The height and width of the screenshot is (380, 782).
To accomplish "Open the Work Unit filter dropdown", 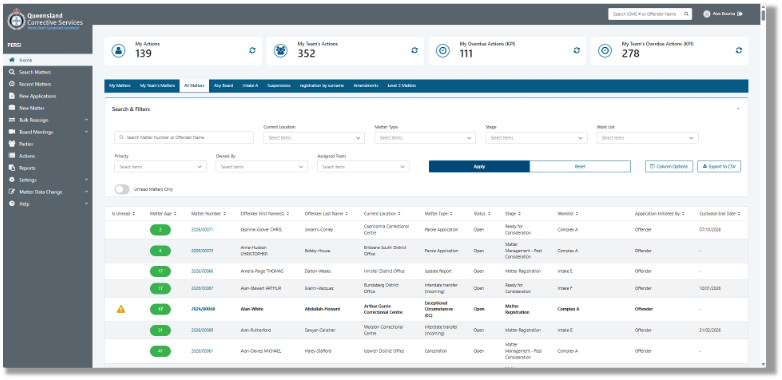I will [647, 138].
